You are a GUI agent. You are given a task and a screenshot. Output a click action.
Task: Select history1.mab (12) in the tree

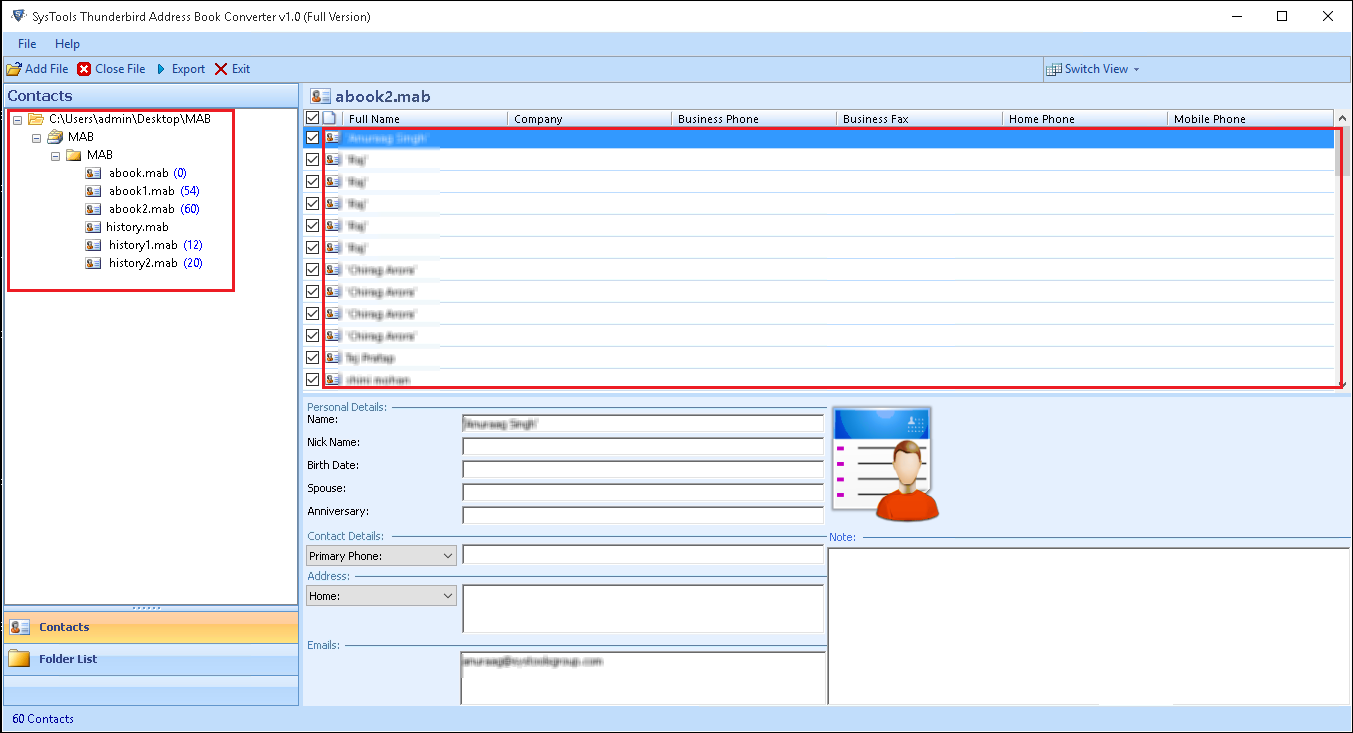(155, 245)
